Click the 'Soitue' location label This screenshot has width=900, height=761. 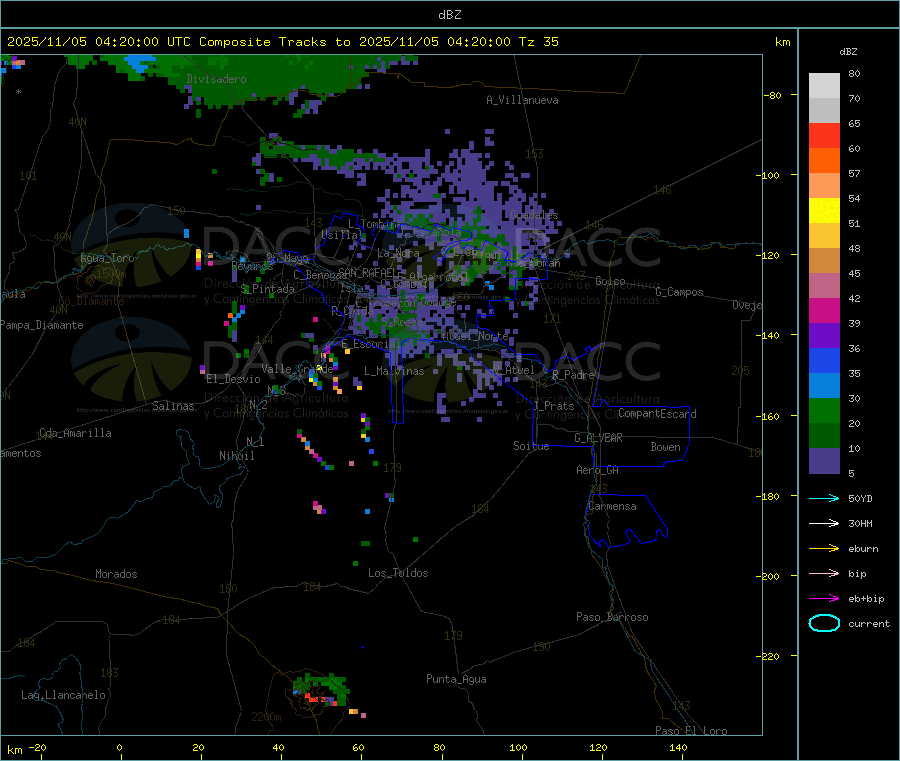[x=531, y=446]
